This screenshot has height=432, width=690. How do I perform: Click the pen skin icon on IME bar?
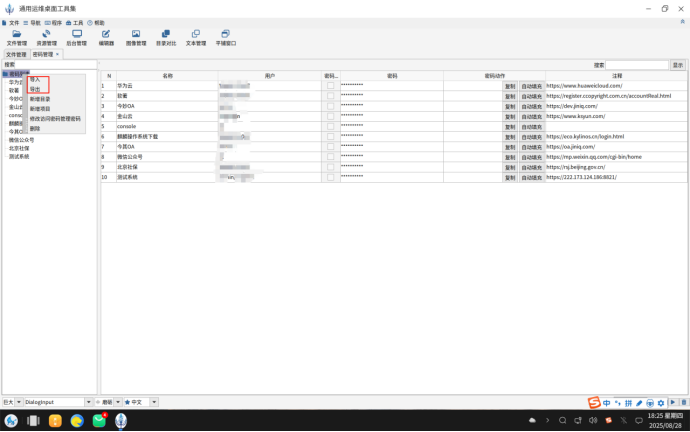(x=639, y=403)
